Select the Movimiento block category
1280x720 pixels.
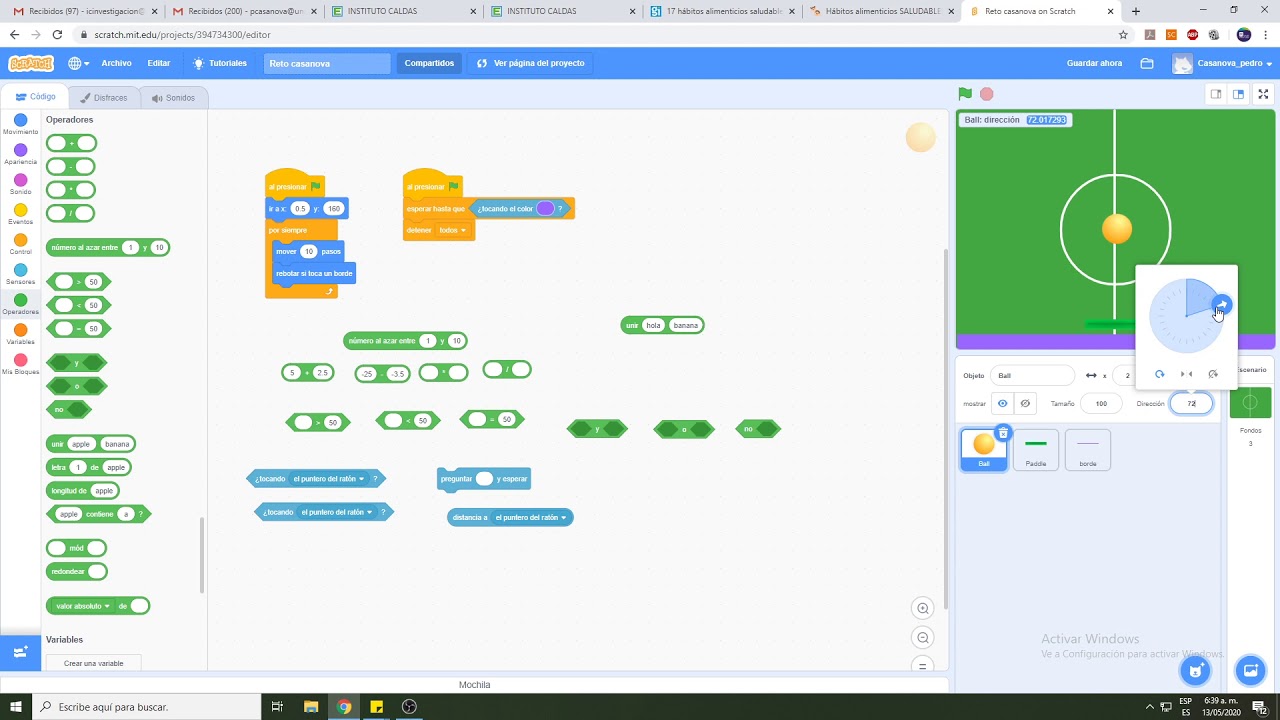(20, 125)
